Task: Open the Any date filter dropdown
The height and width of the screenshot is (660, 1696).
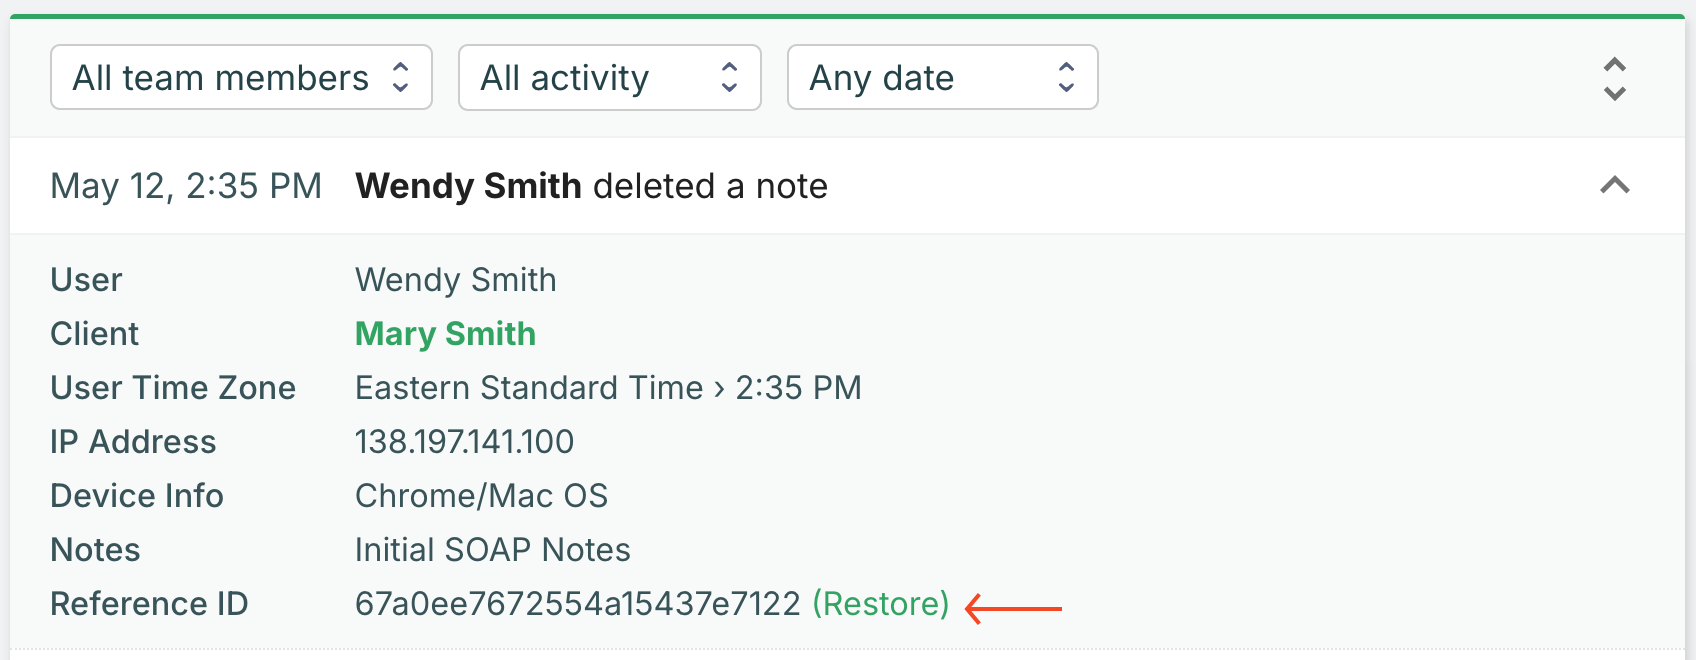Action: point(942,78)
